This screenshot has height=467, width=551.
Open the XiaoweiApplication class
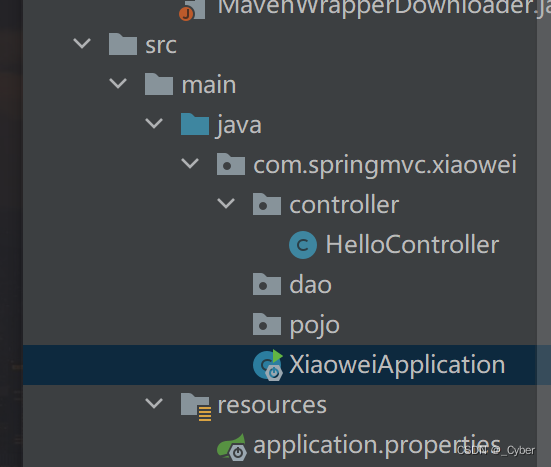(x=397, y=365)
